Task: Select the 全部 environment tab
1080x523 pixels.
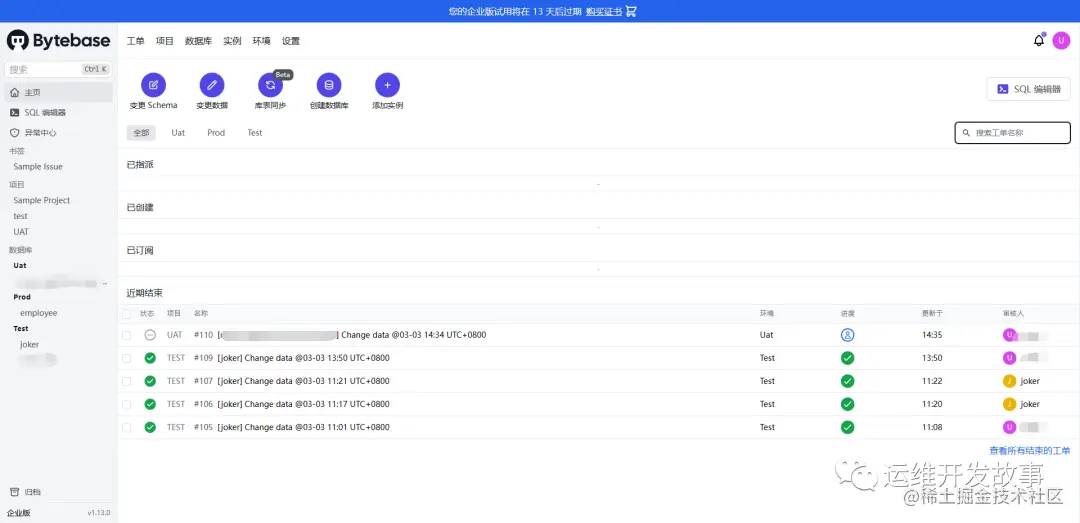Action: coord(141,132)
